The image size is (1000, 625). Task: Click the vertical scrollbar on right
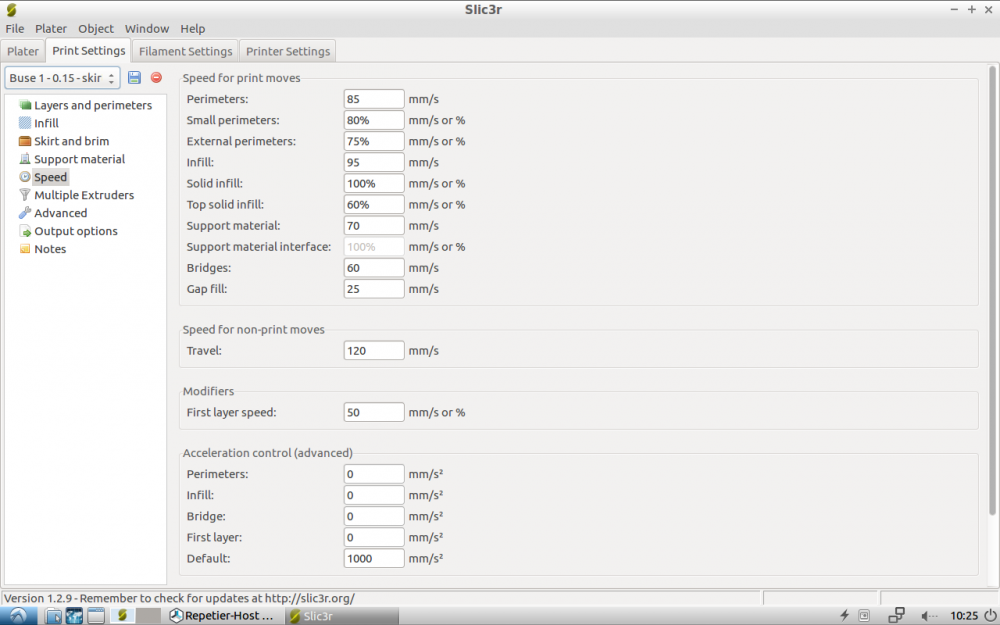992,290
